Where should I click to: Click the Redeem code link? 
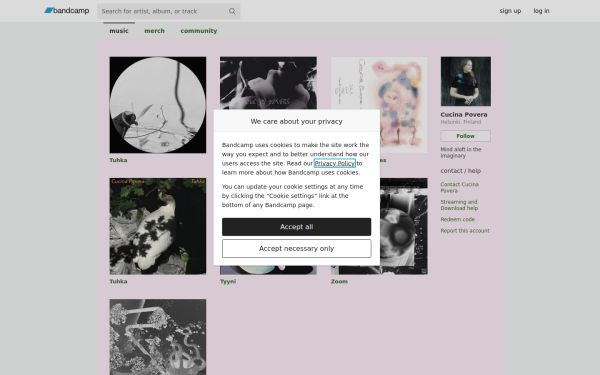click(458, 220)
